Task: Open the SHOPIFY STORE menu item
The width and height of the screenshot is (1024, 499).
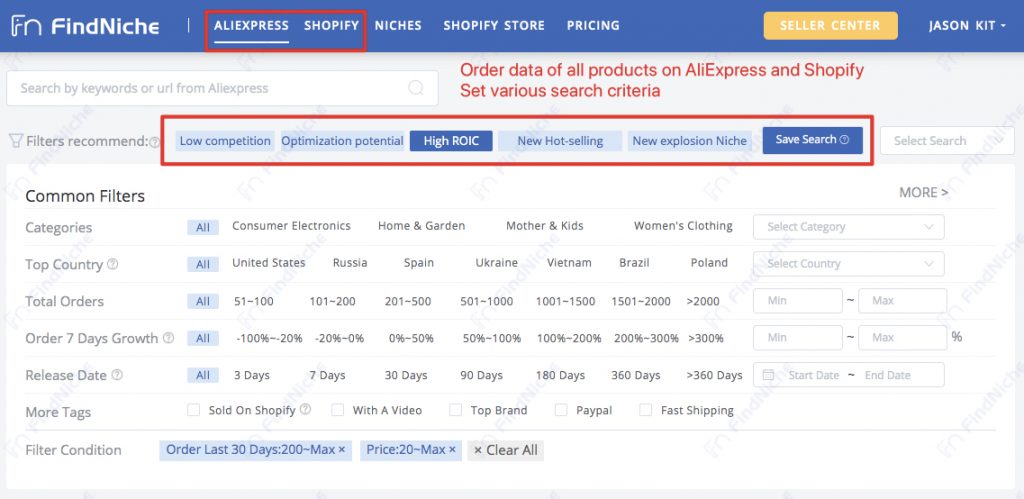Action: click(494, 26)
